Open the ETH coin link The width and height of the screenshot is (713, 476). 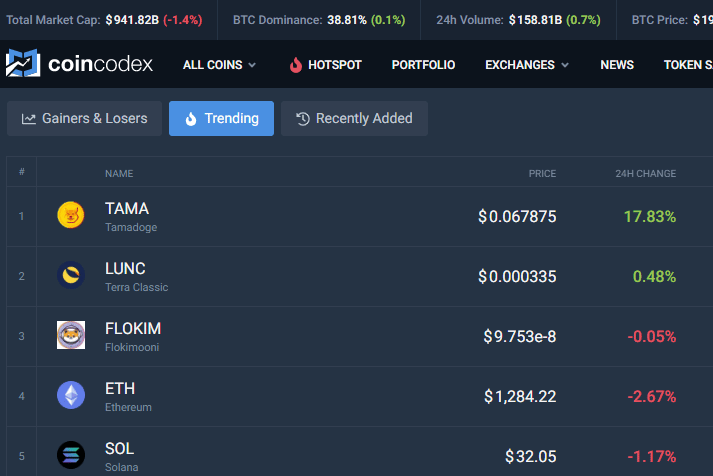(x=120, y=389)
